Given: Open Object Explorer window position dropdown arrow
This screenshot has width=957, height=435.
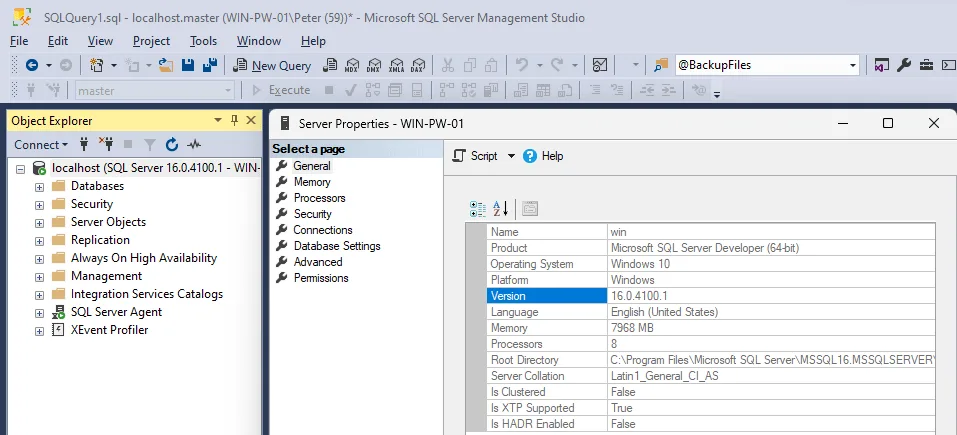Looking at the screenshot, I should 218,121.
